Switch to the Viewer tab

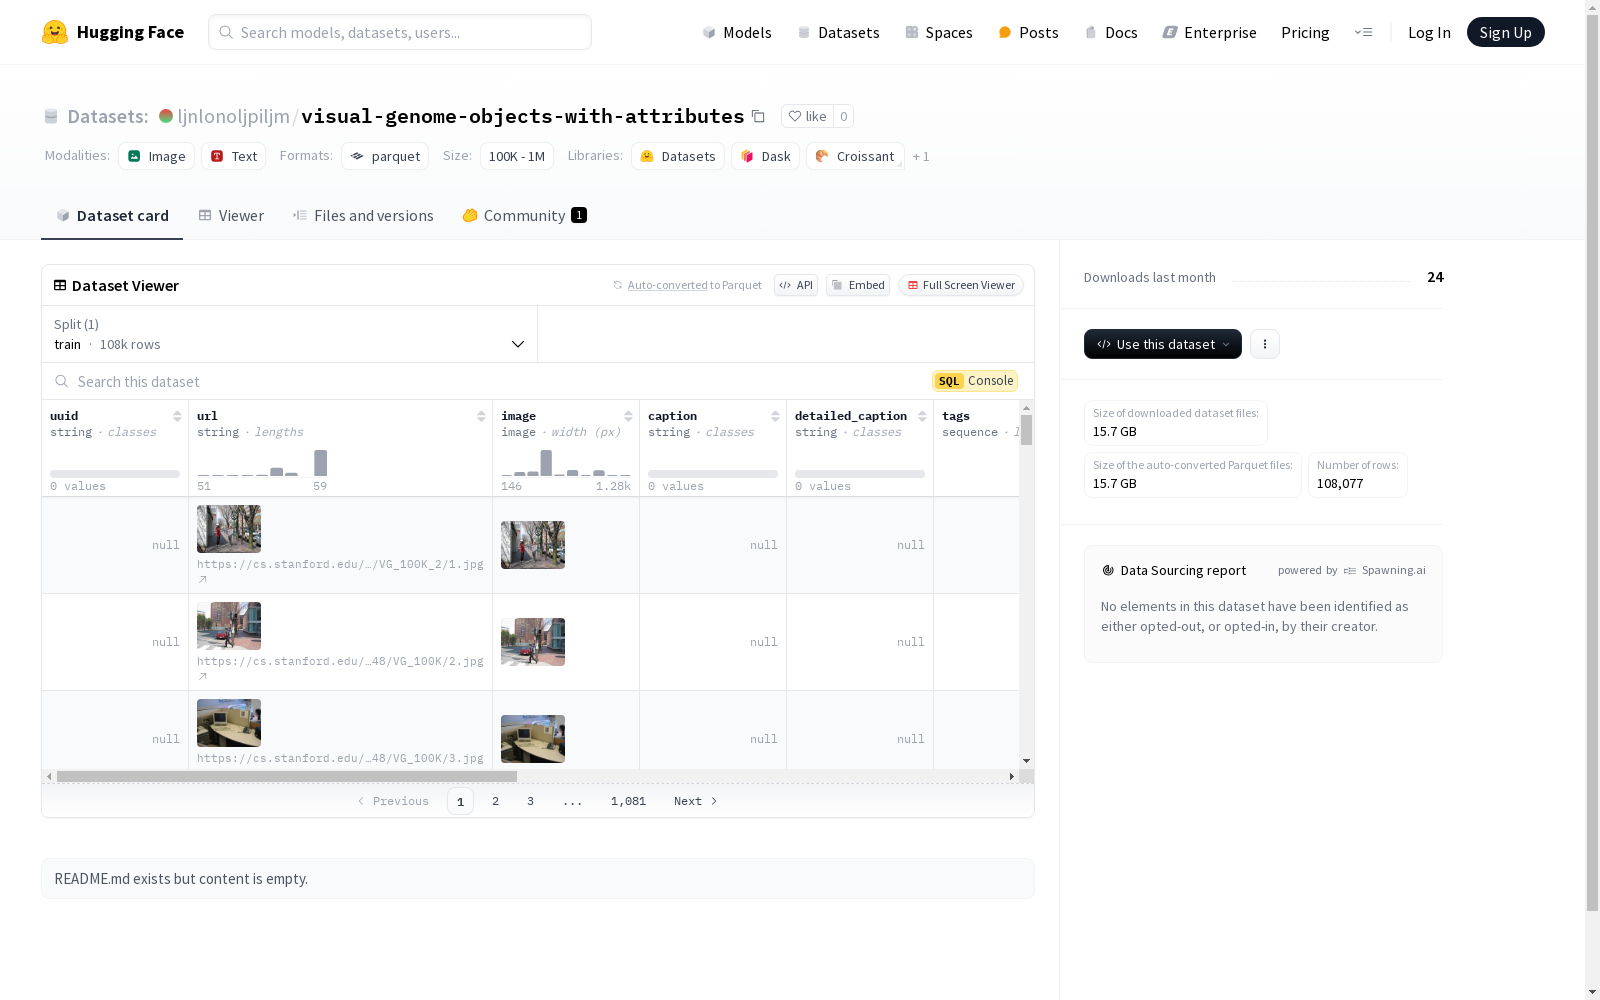tap(231, 215)
